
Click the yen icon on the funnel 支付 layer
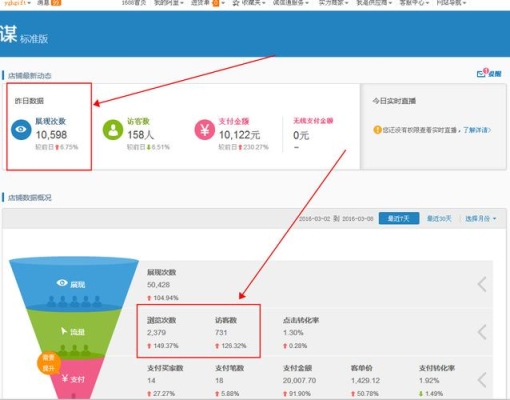click(65, 379)
